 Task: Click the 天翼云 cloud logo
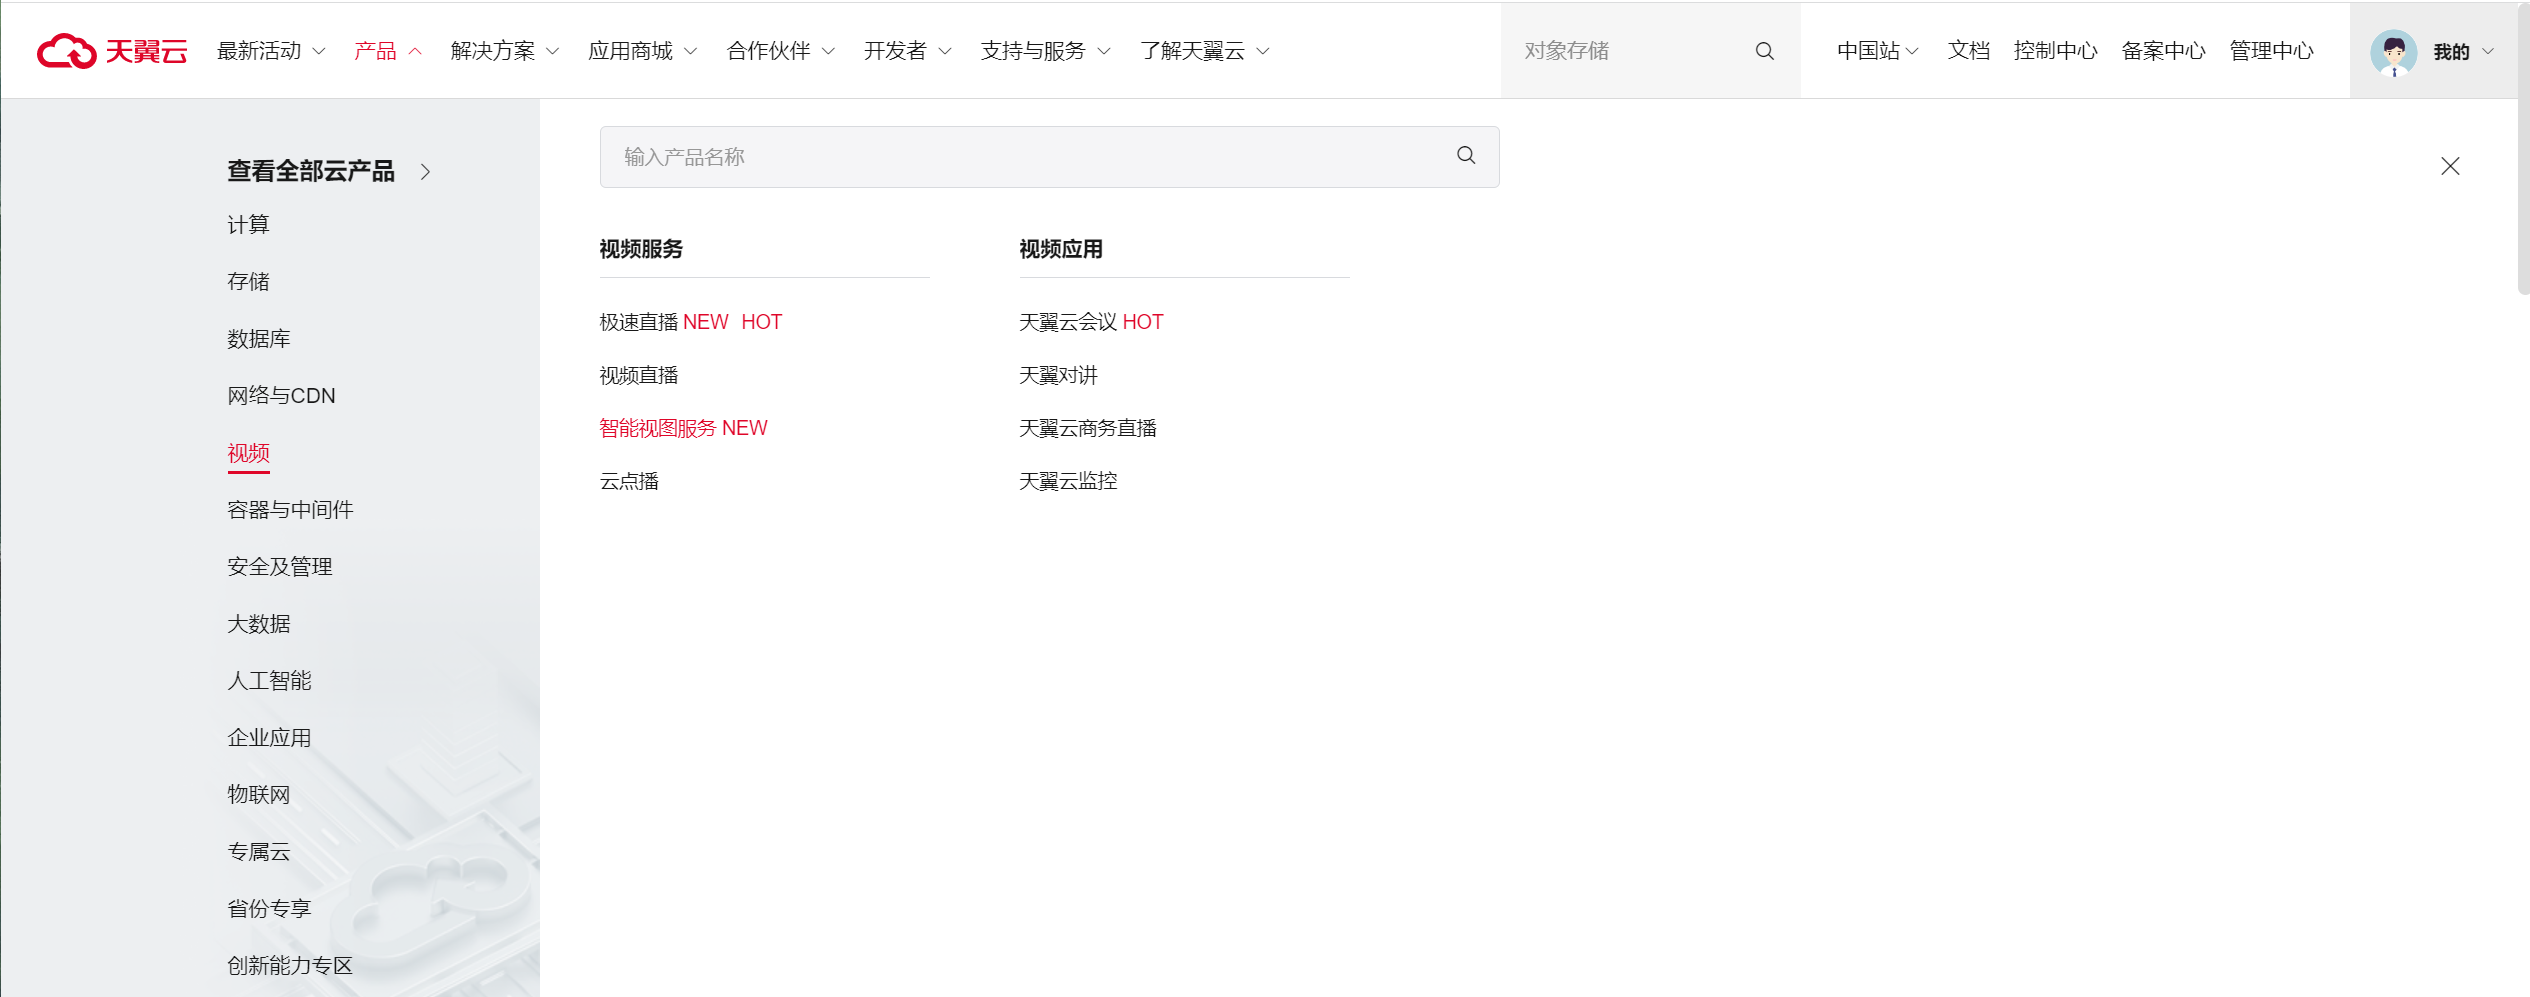pos(111,51)
